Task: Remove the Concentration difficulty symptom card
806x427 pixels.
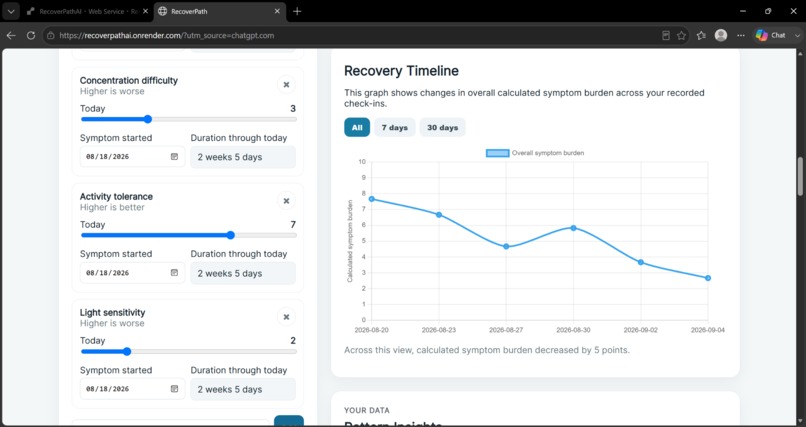Action: pyautogui.click(x=286, y=85)
